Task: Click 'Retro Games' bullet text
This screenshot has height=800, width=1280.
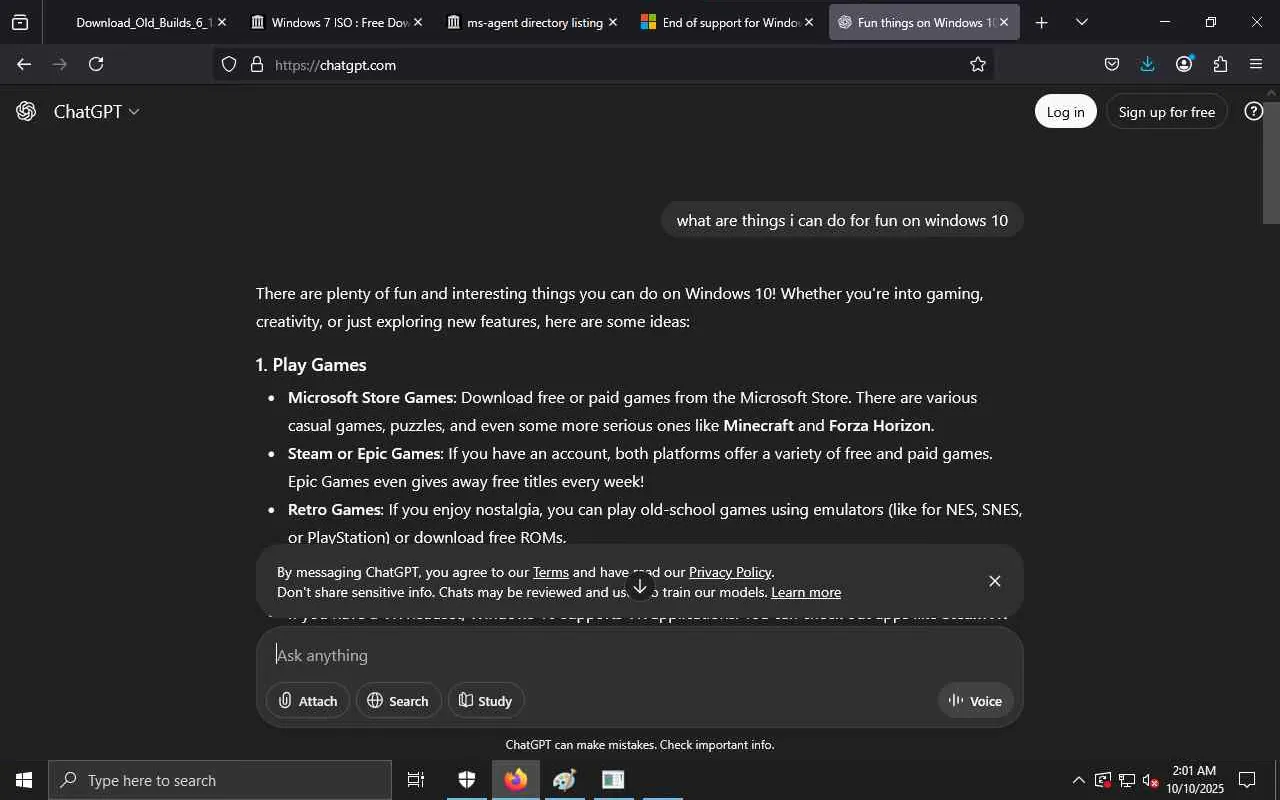Action: click(x=335, y=509)
